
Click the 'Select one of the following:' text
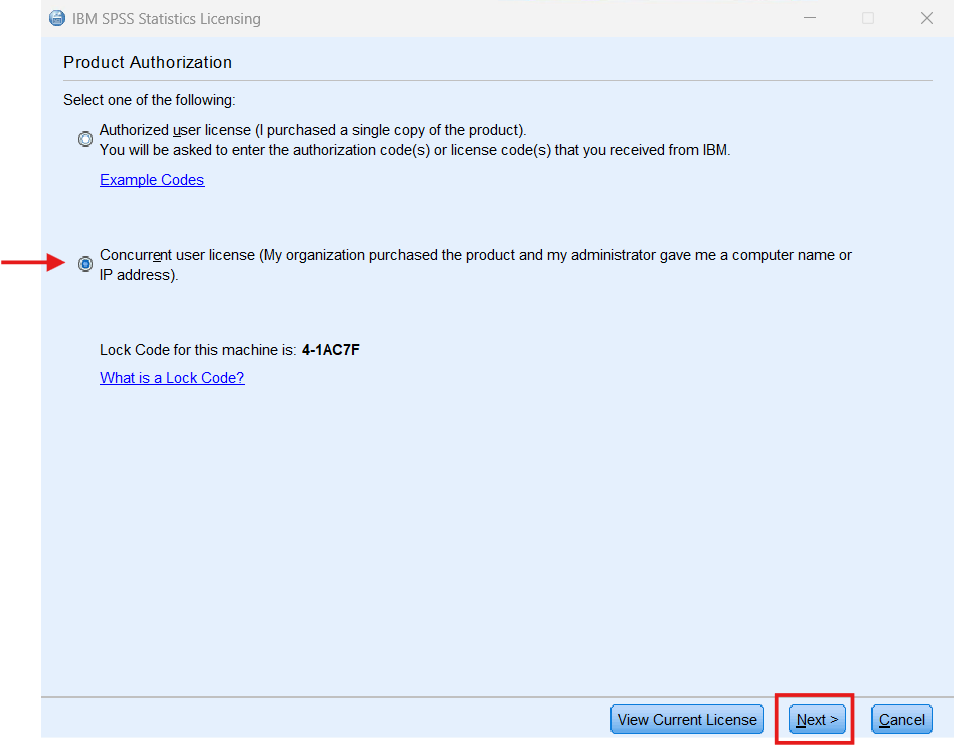point(149,100)
